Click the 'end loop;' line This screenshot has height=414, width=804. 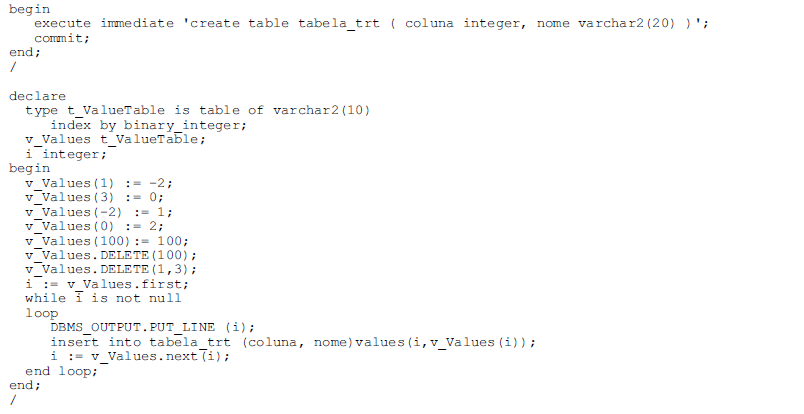tap(62, 371)
